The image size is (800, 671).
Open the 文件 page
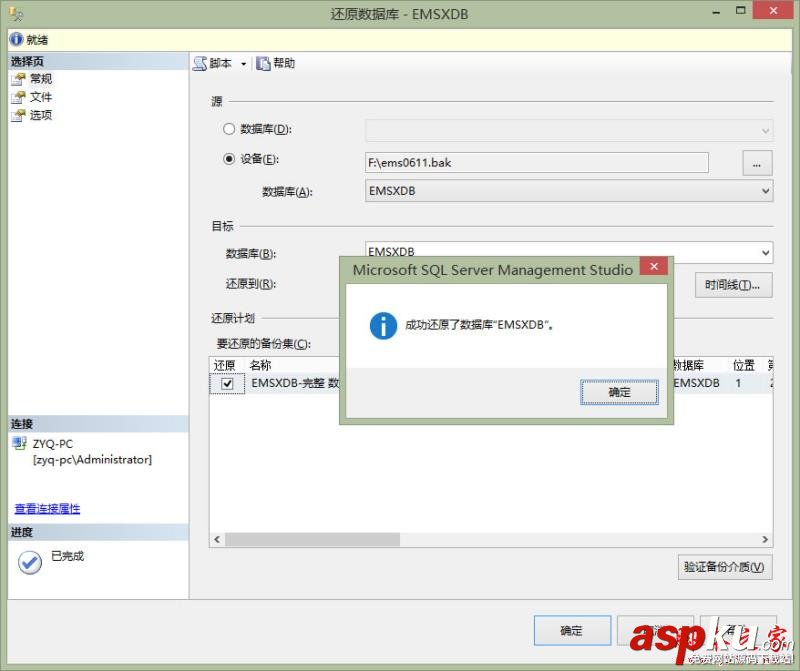click(x=41, y=96)
